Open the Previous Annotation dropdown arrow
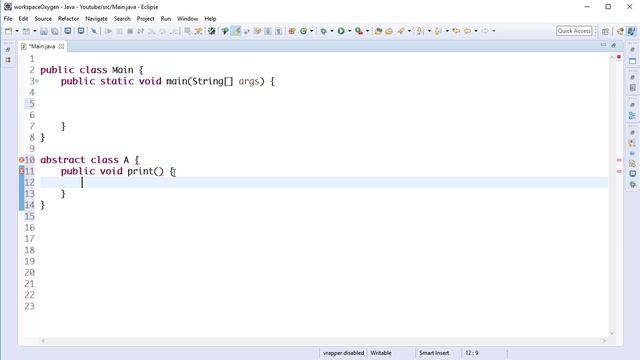 [x=447, y=31]
